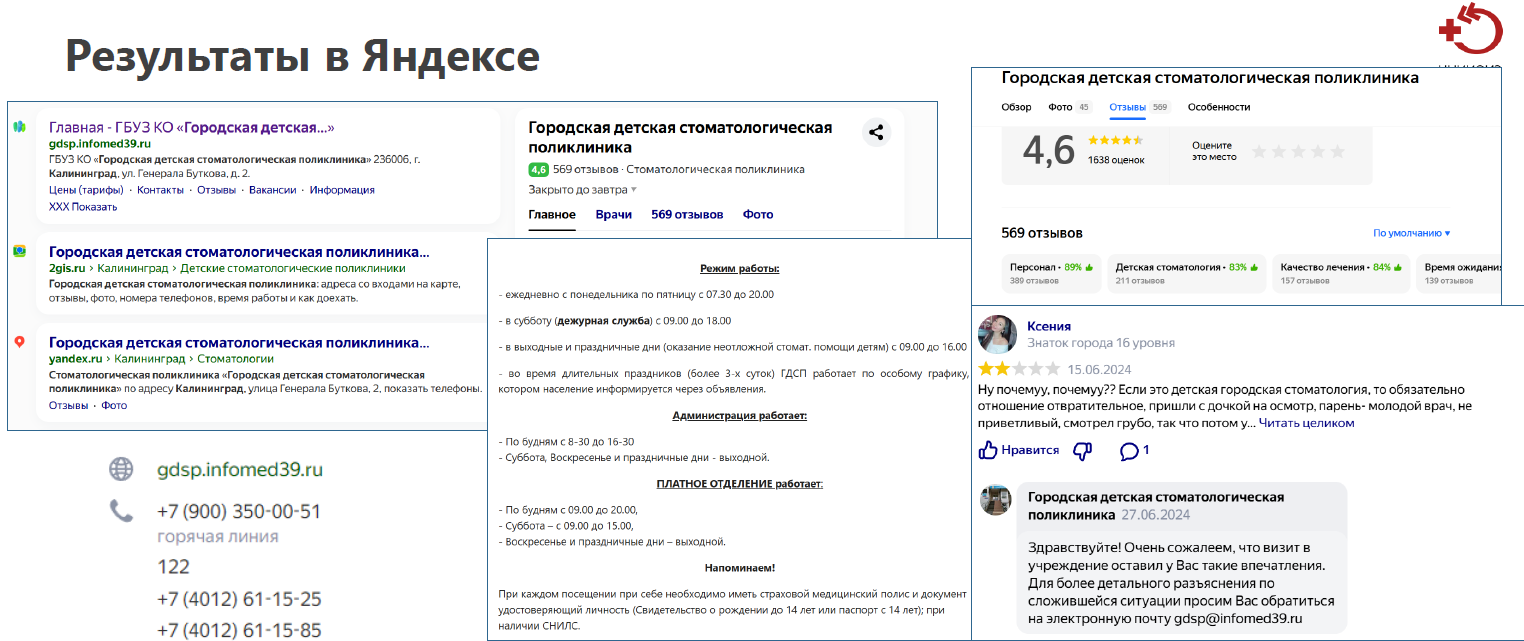
Task: Click the clinic's avatar in the reply
Action: pos(995,500)
